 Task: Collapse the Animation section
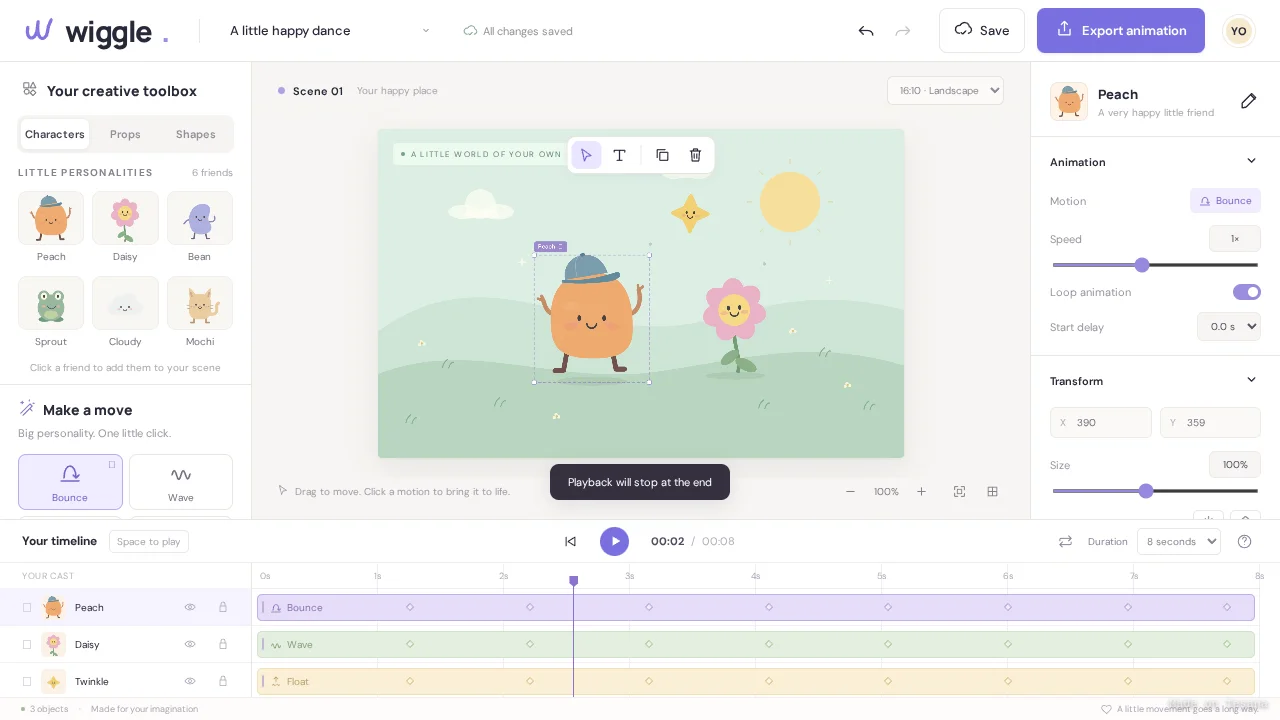(1251, 161)
